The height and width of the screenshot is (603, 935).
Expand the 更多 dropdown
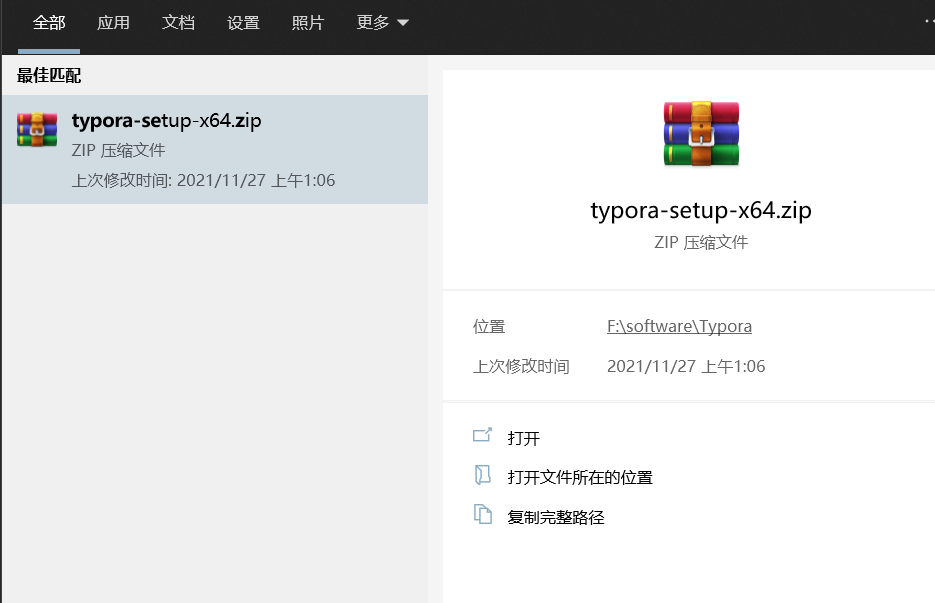pyautogui.click(x=382, y=23)
